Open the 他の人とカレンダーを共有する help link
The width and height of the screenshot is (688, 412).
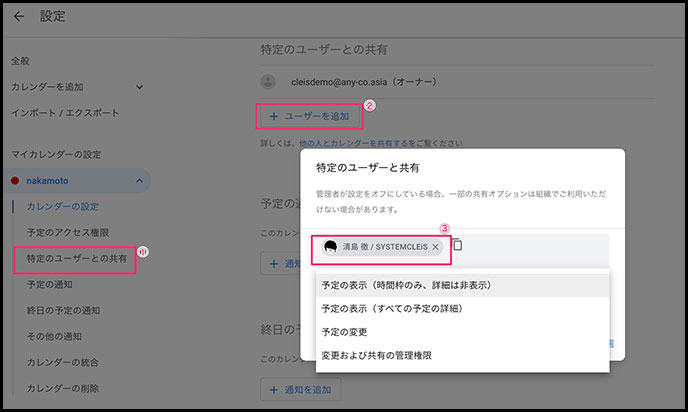click(x=354, y=143)
